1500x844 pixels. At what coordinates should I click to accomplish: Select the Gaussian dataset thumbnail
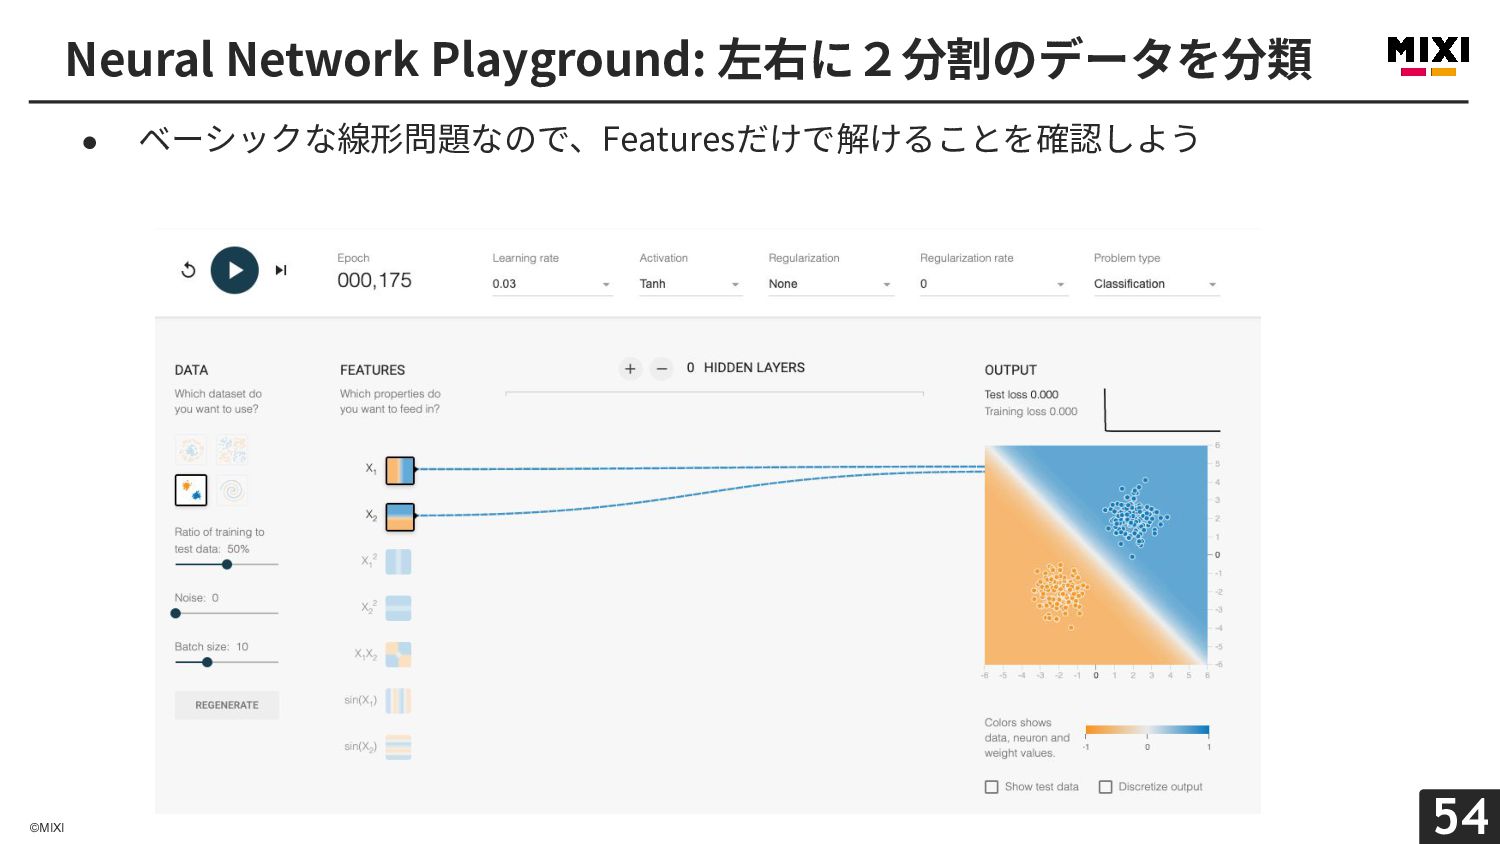click(191, 490)
